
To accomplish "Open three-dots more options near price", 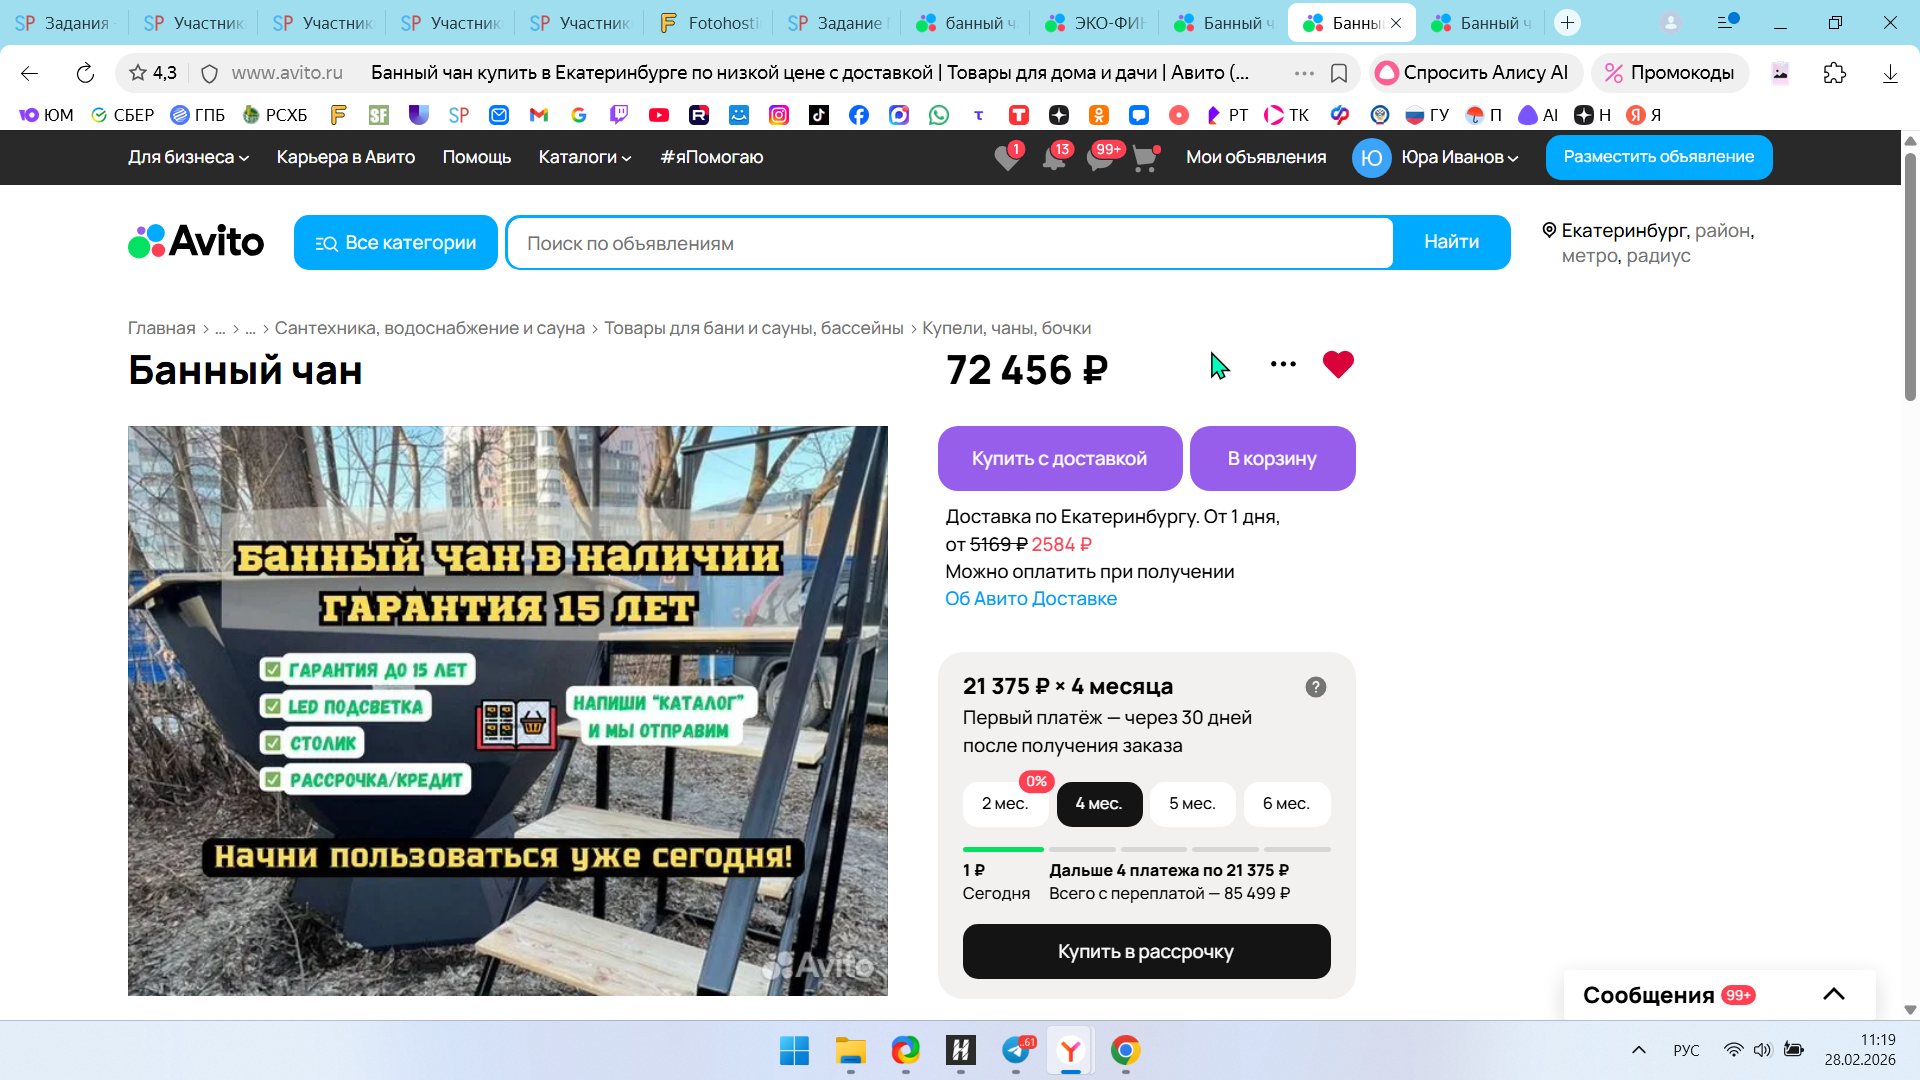I will 1283,364.
